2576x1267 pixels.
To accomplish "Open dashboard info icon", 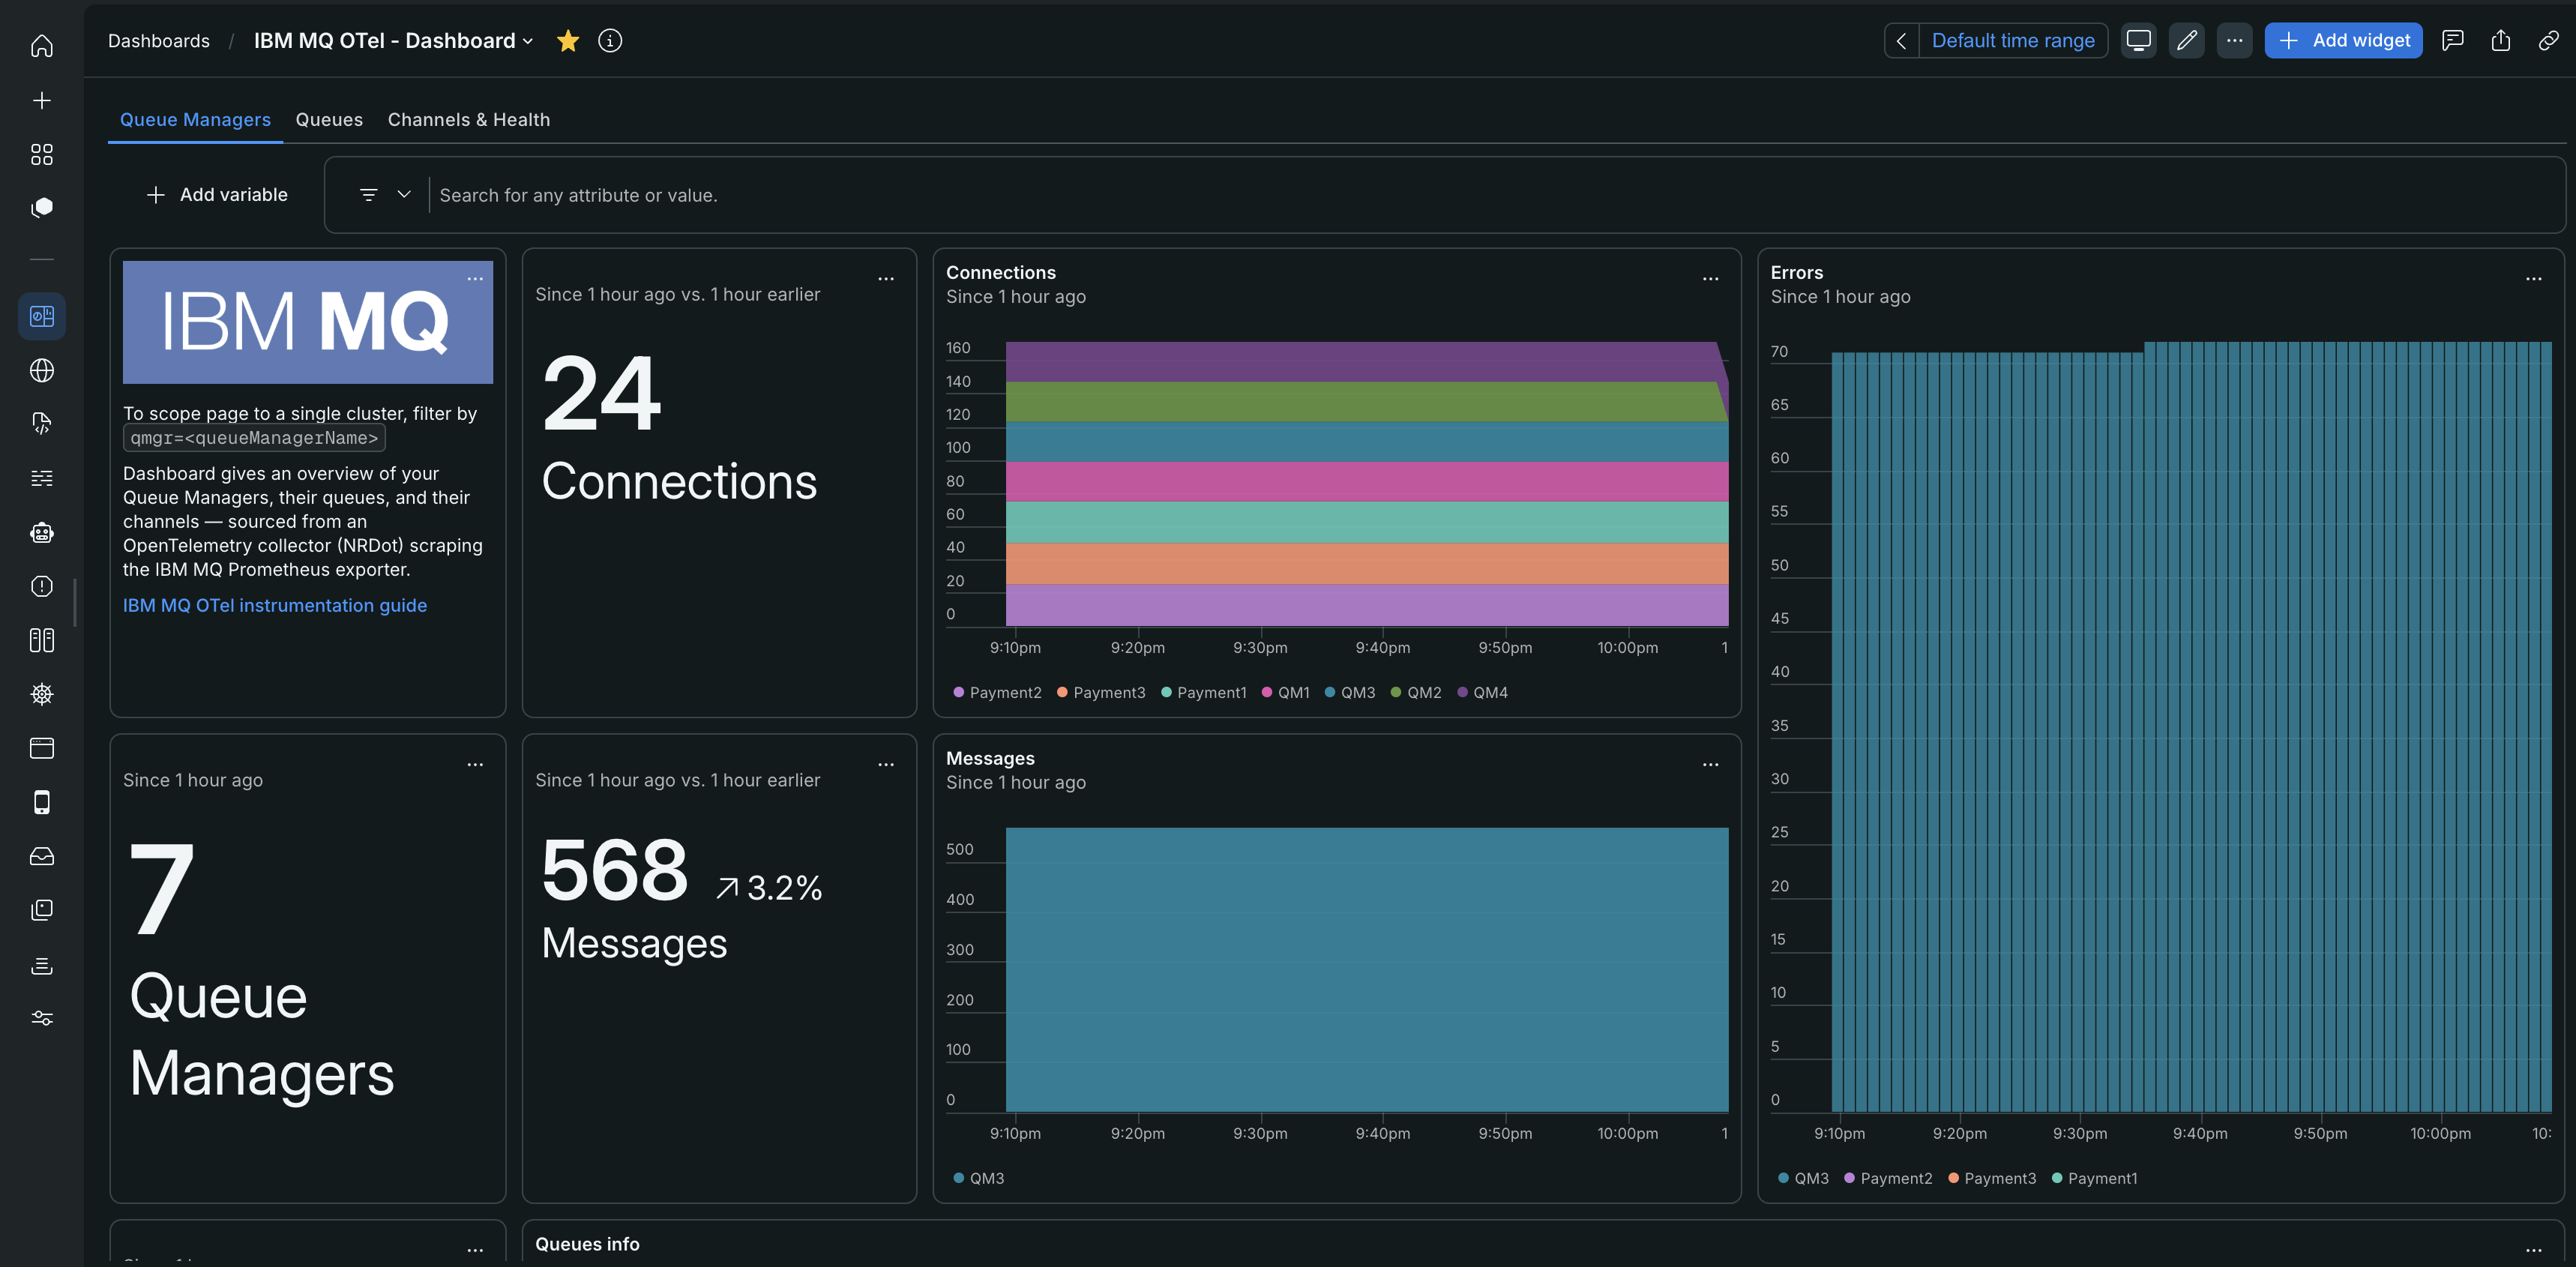I will click(x=610, y=40).
